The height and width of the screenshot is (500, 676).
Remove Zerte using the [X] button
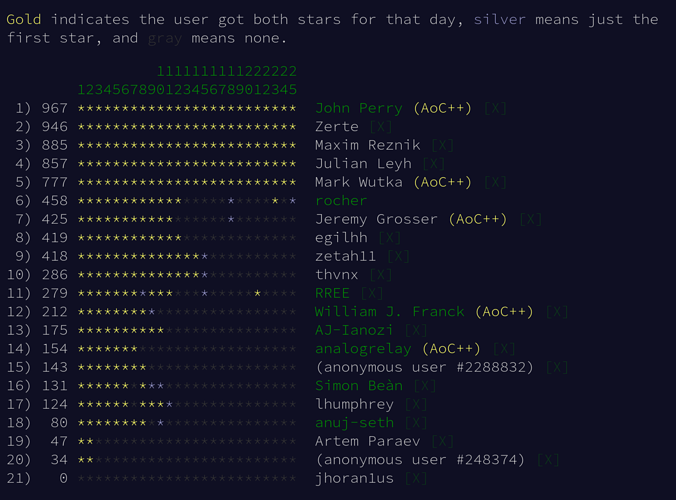381,127
